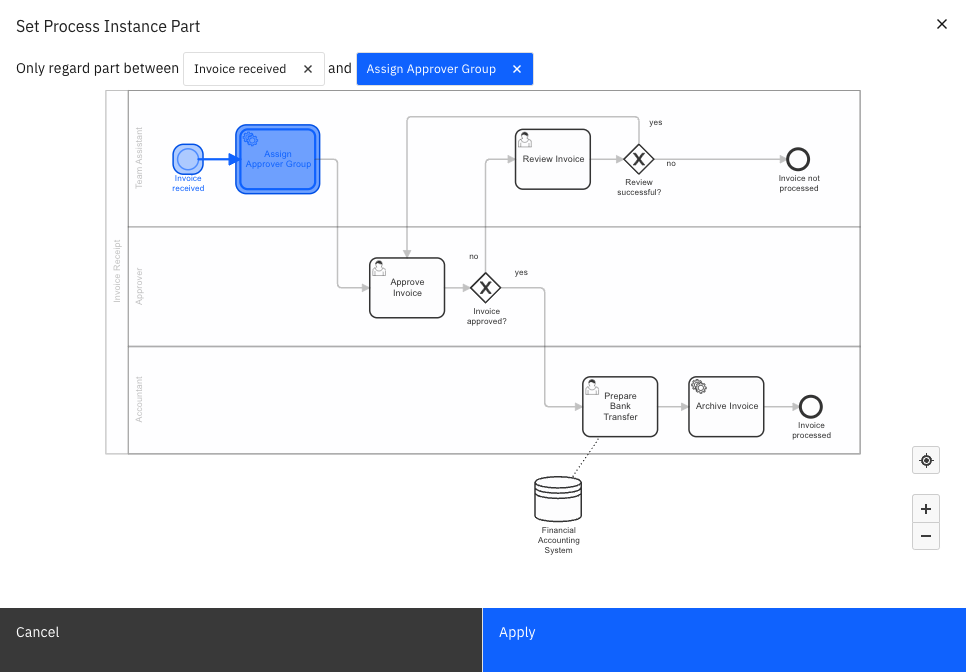
Task: Remove Assign Approver Group end selection
Action: click(517, 69)
